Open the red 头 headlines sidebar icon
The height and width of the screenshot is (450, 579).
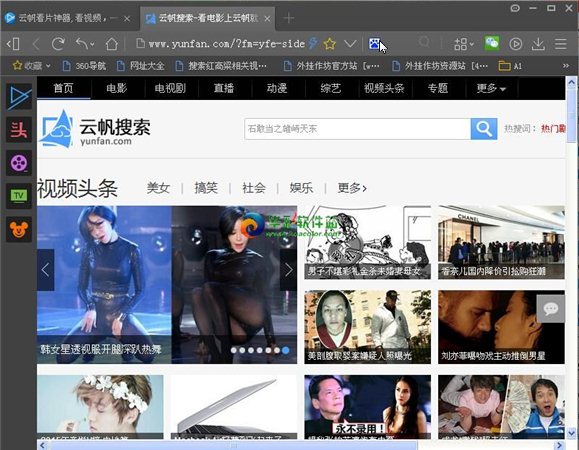pyautogui.click(x=19, y=130)
